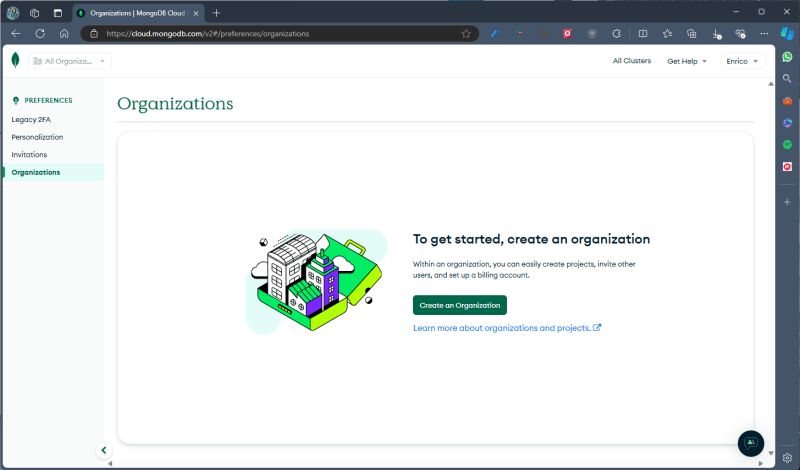Click the address bar URL
Image resolution: width=800 pixels, height=470 pixels.
click(208, 34)
